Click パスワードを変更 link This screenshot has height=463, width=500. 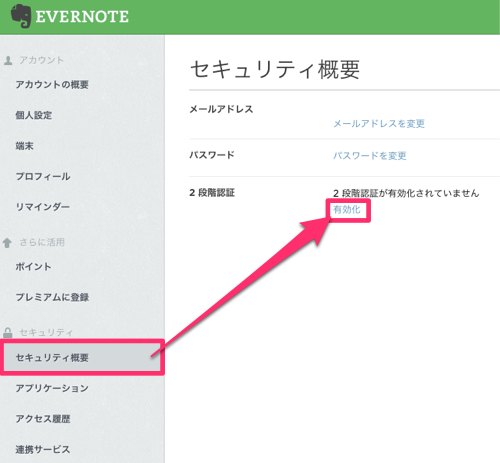pyautogui.click(x=370, y=156)
